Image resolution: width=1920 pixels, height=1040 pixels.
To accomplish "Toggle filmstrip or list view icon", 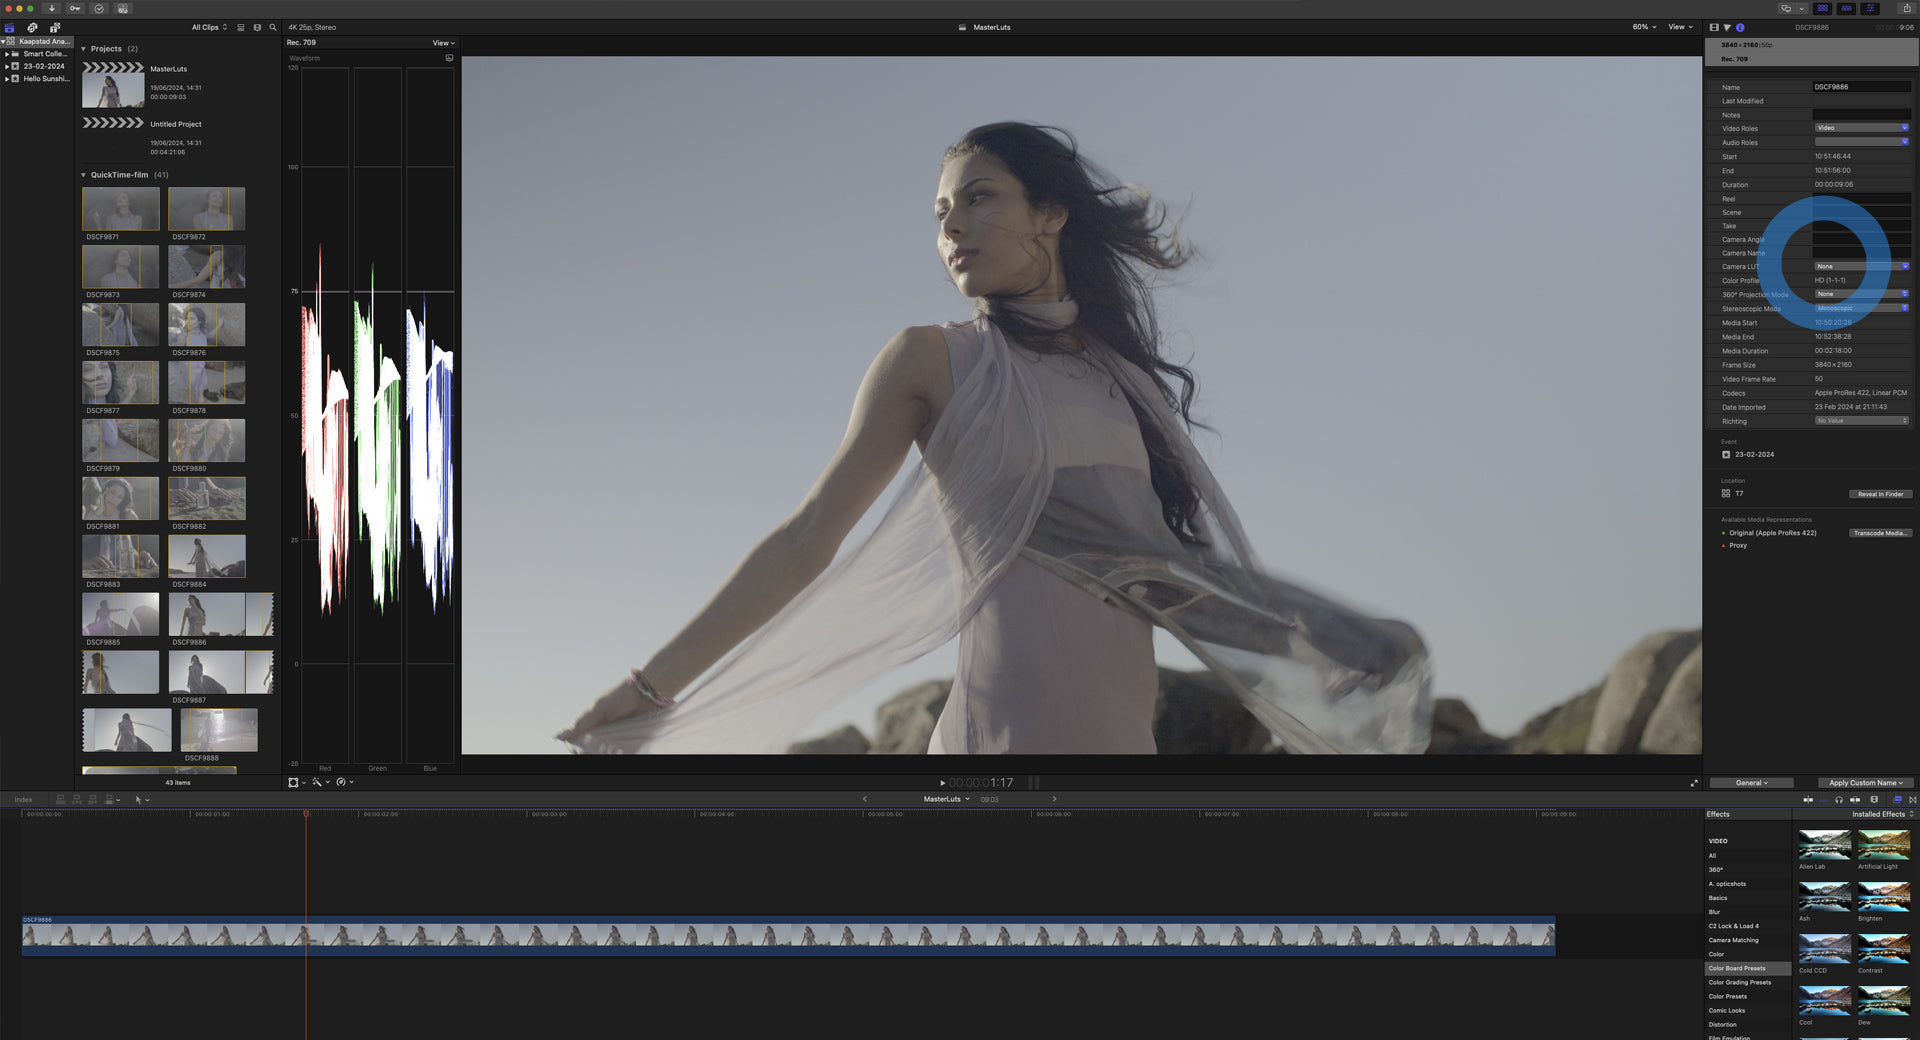I will (241, 27).
